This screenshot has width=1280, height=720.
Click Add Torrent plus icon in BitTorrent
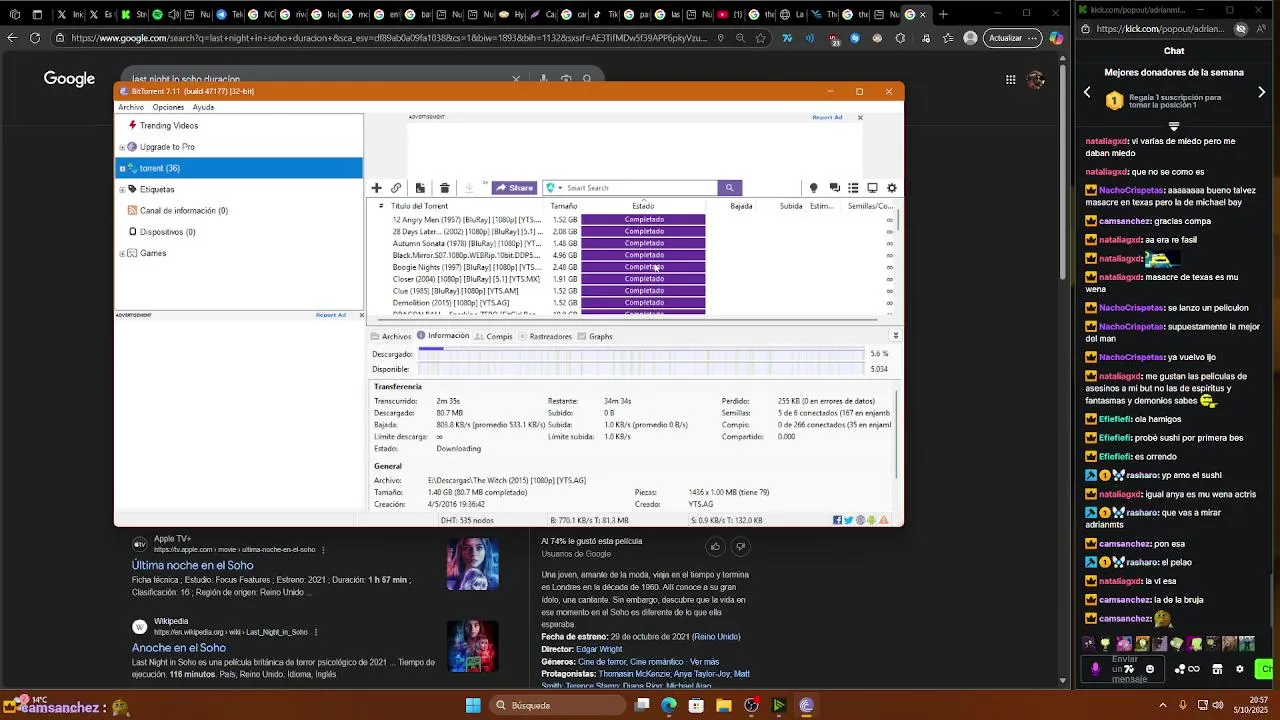[376, 188]
